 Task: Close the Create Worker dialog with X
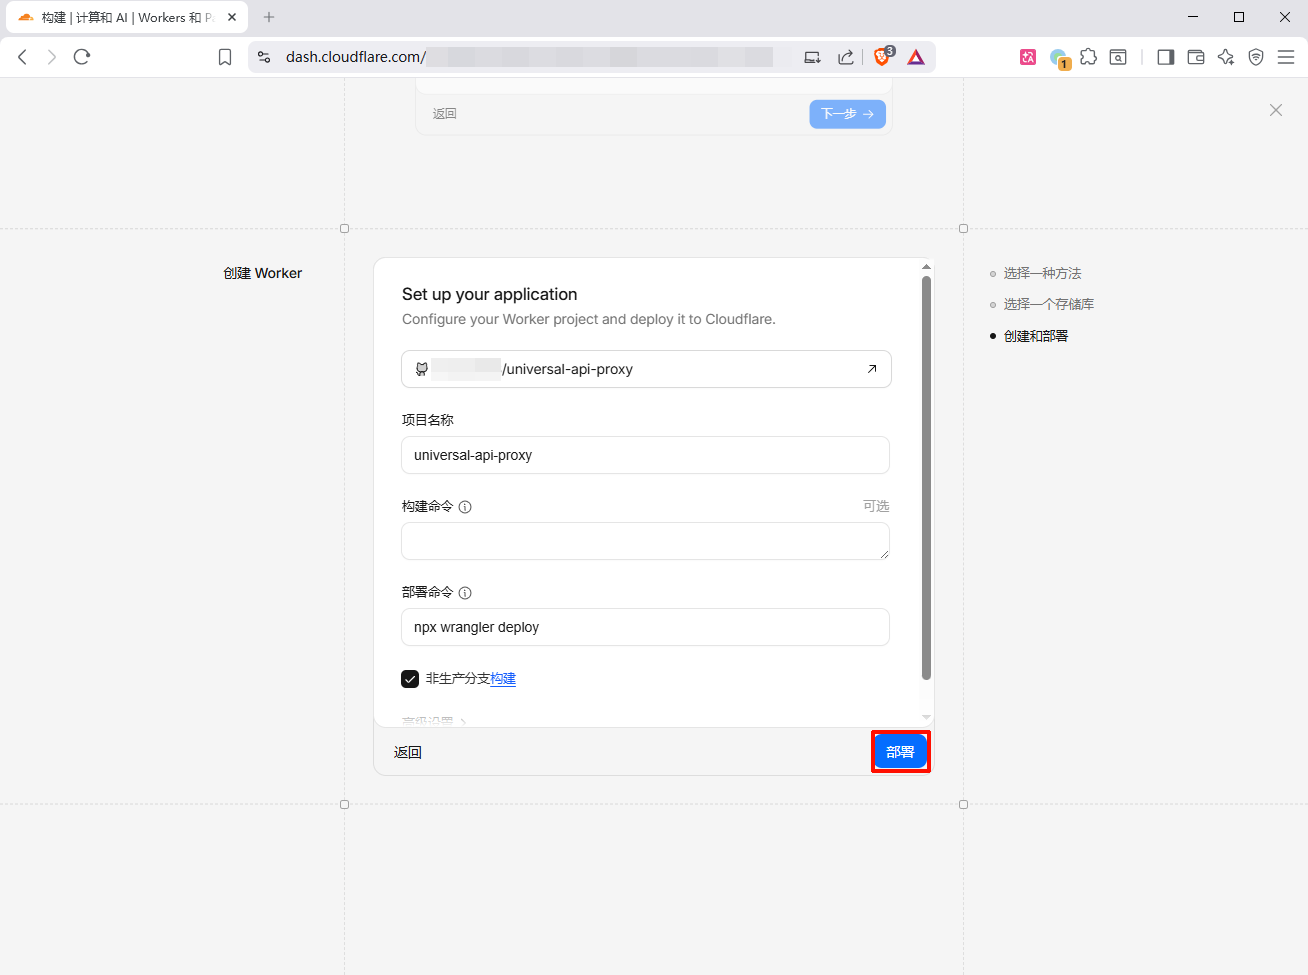[1275, 110]
